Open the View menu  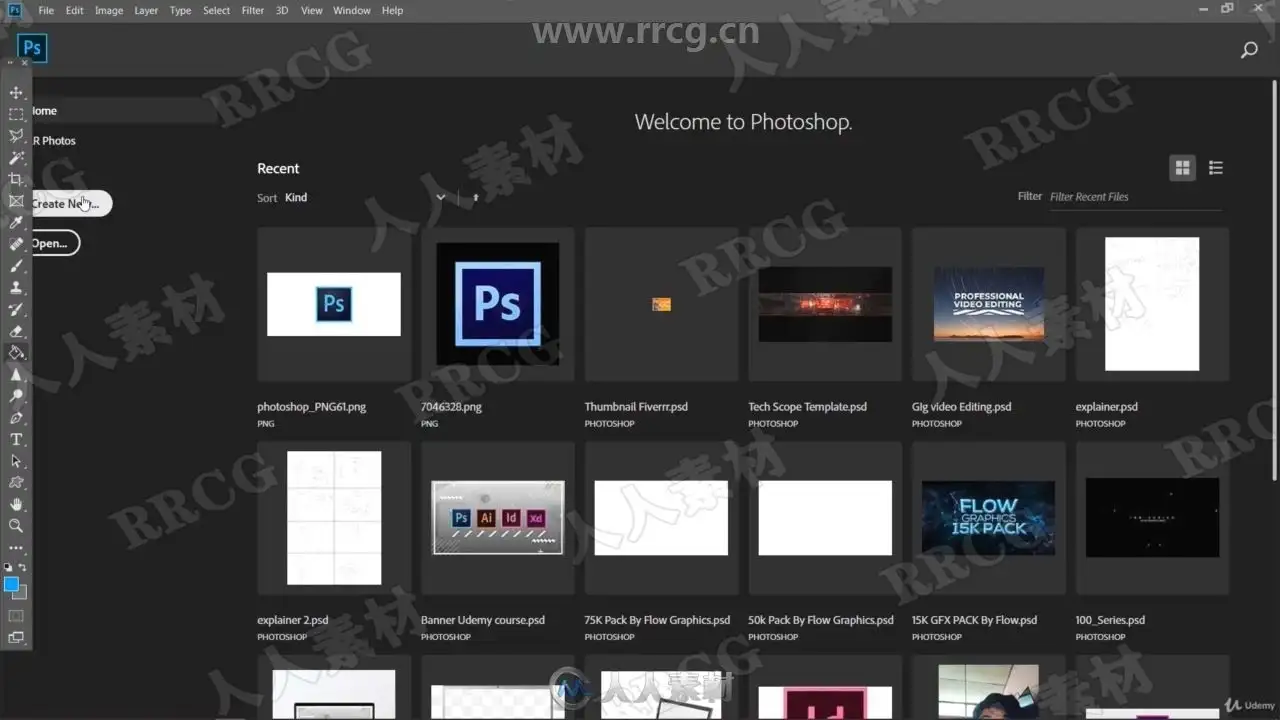[312, 10]
